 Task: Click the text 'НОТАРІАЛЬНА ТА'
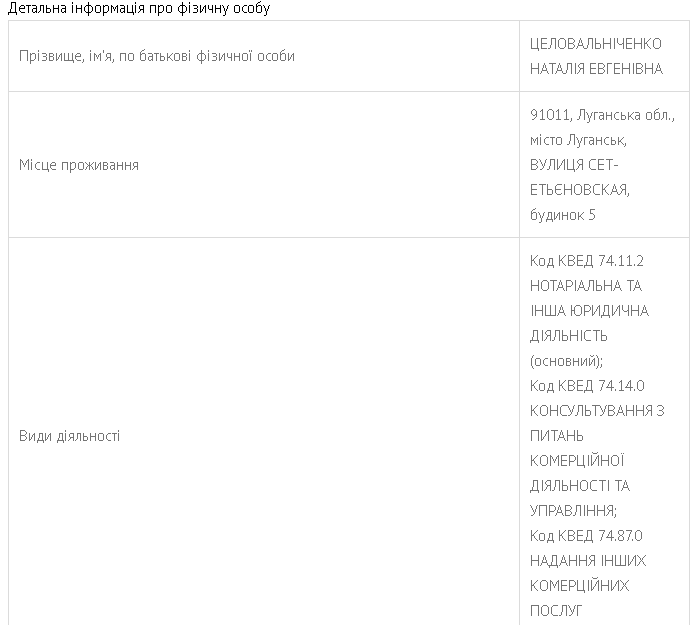(586, 286)
